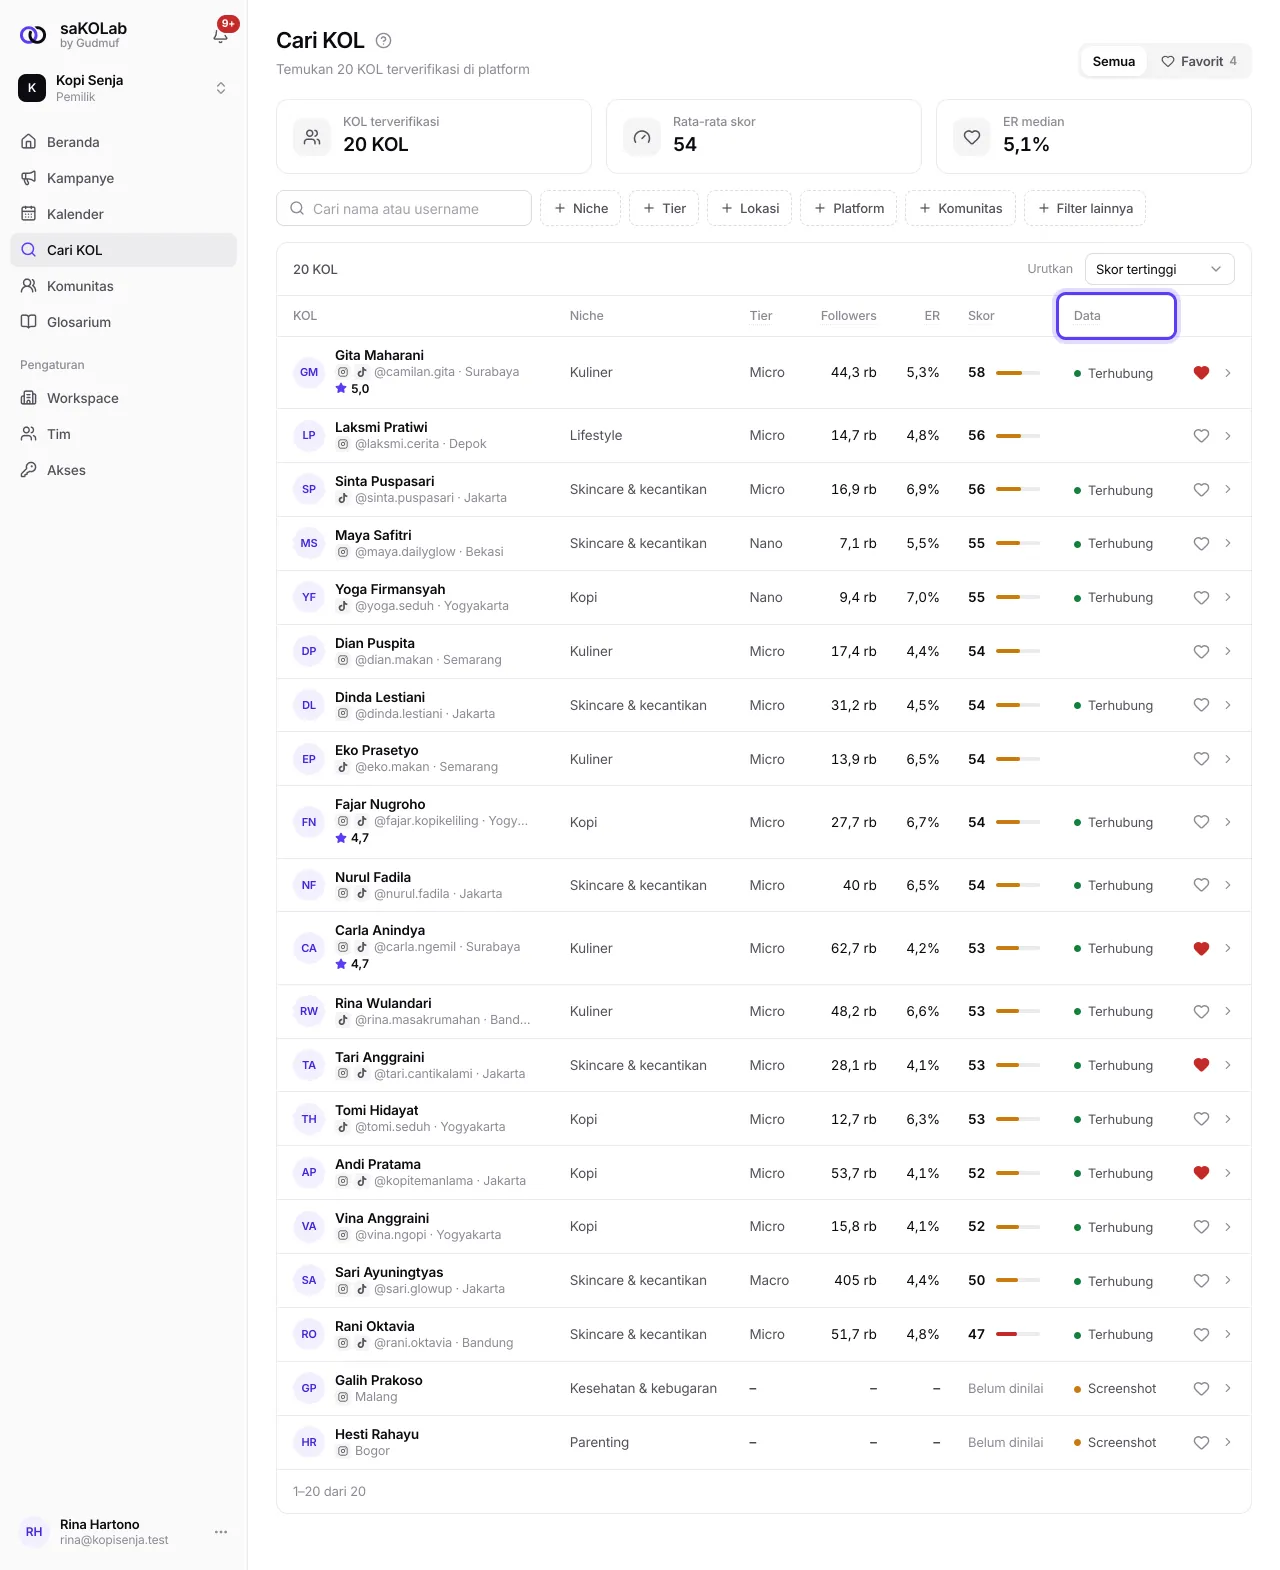
Task: Click the Cari nama atau username search field
Action: pyautogui.click(x=404, y=208)
